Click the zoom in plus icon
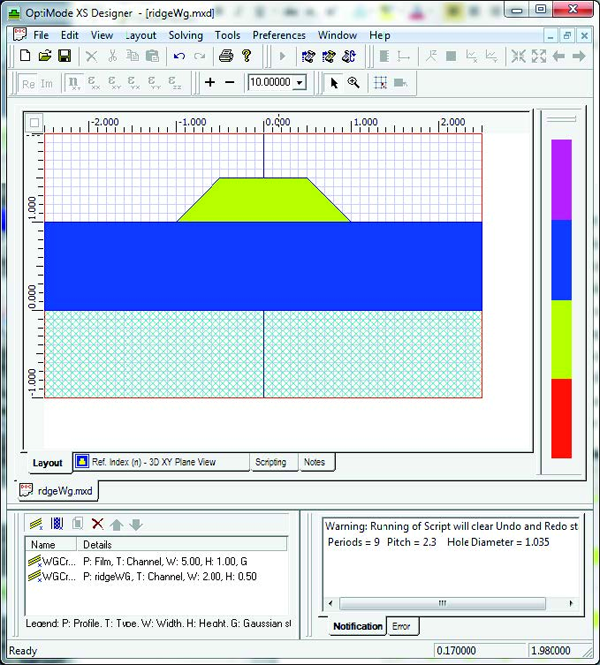600x665 pixels. pos(210,82)
